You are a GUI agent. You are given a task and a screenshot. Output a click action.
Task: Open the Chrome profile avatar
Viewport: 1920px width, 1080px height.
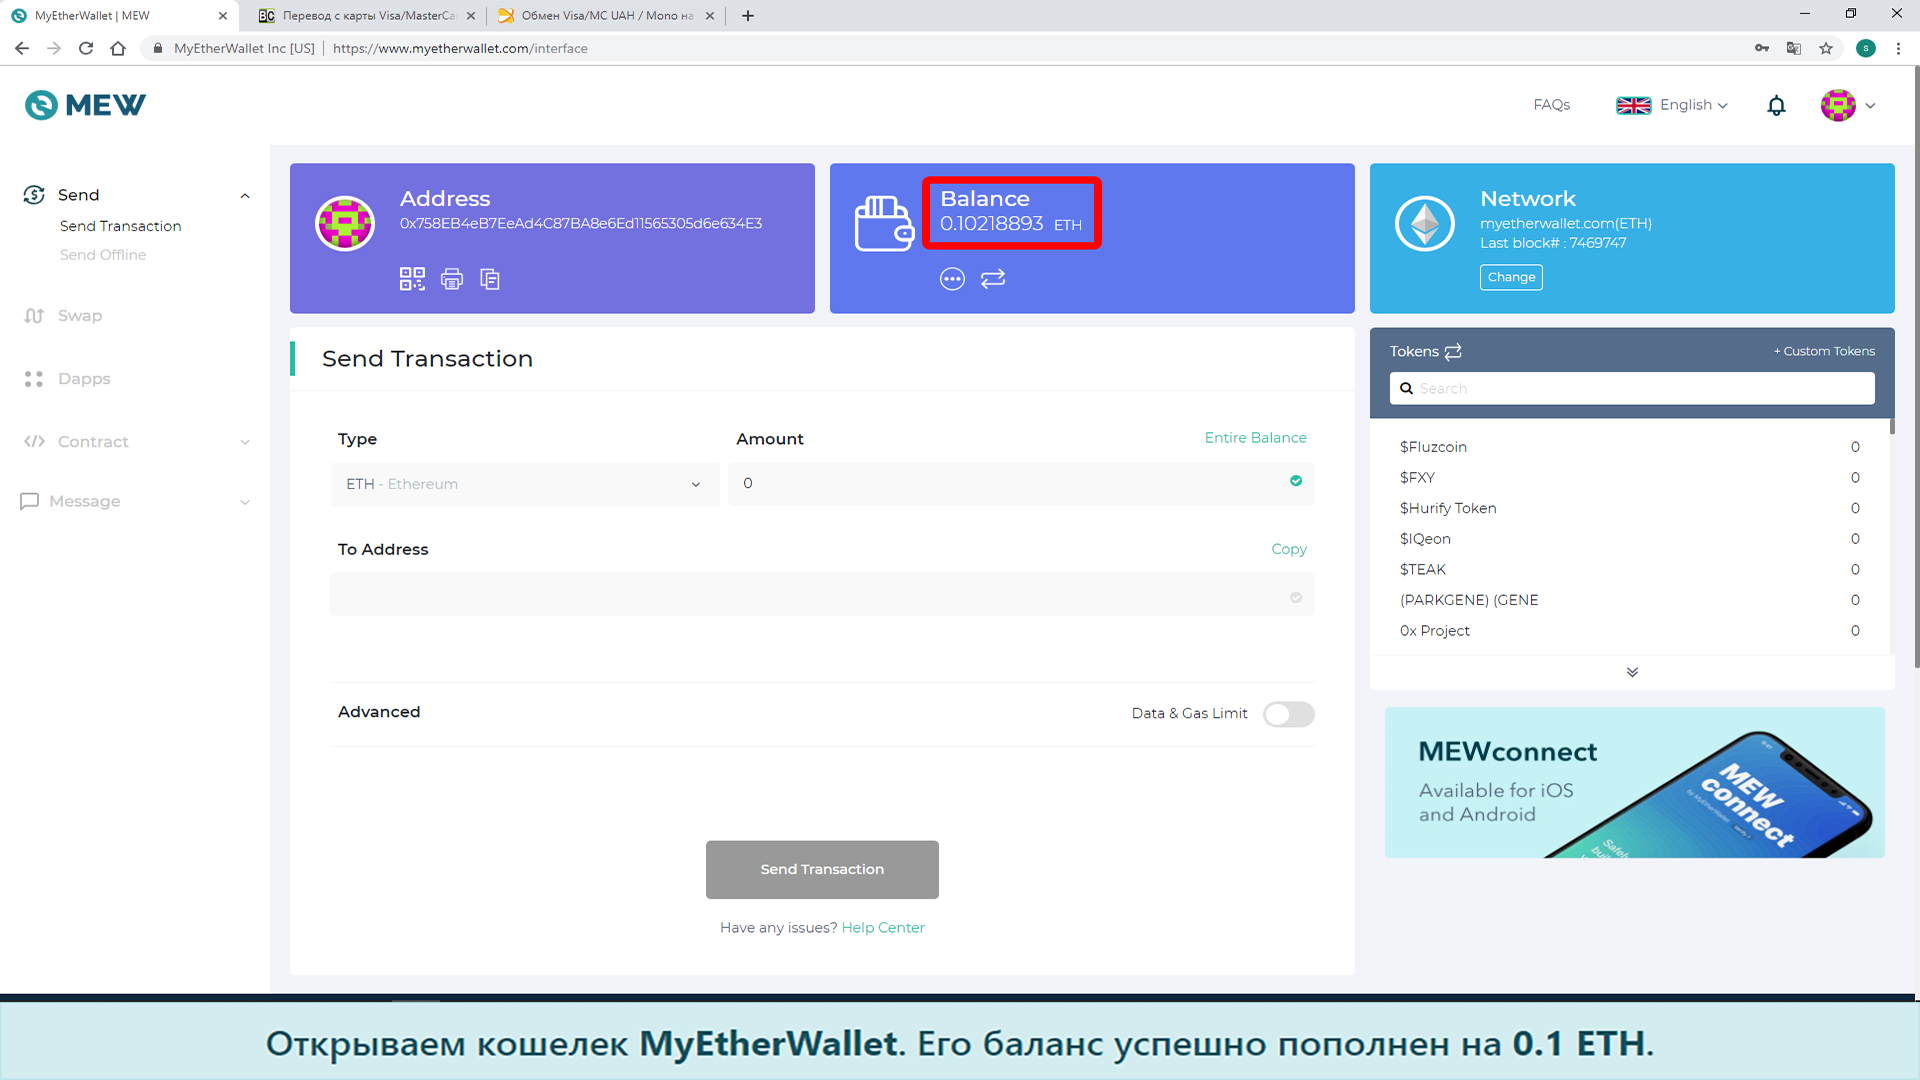tap(1866, 48)
